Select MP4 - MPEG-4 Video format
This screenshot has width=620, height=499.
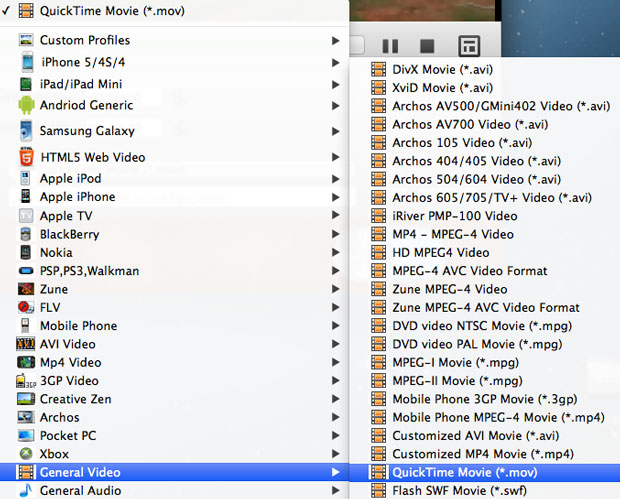(485, 234)
